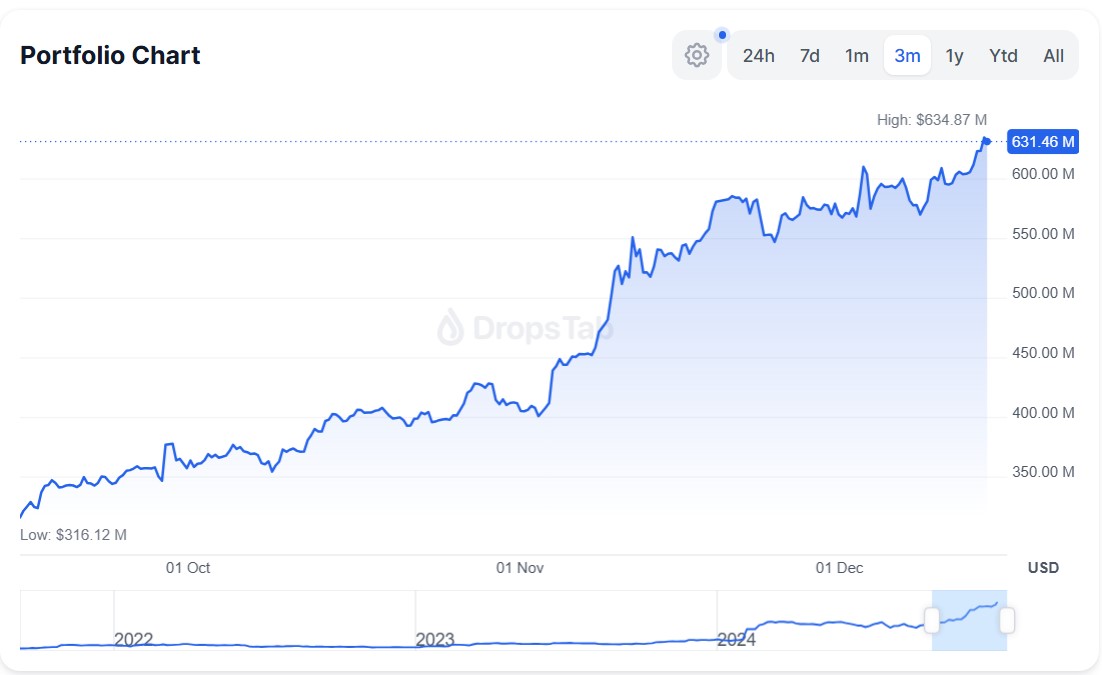Click 2024 in the overview navigator
1102x675 pixels.
736,640
